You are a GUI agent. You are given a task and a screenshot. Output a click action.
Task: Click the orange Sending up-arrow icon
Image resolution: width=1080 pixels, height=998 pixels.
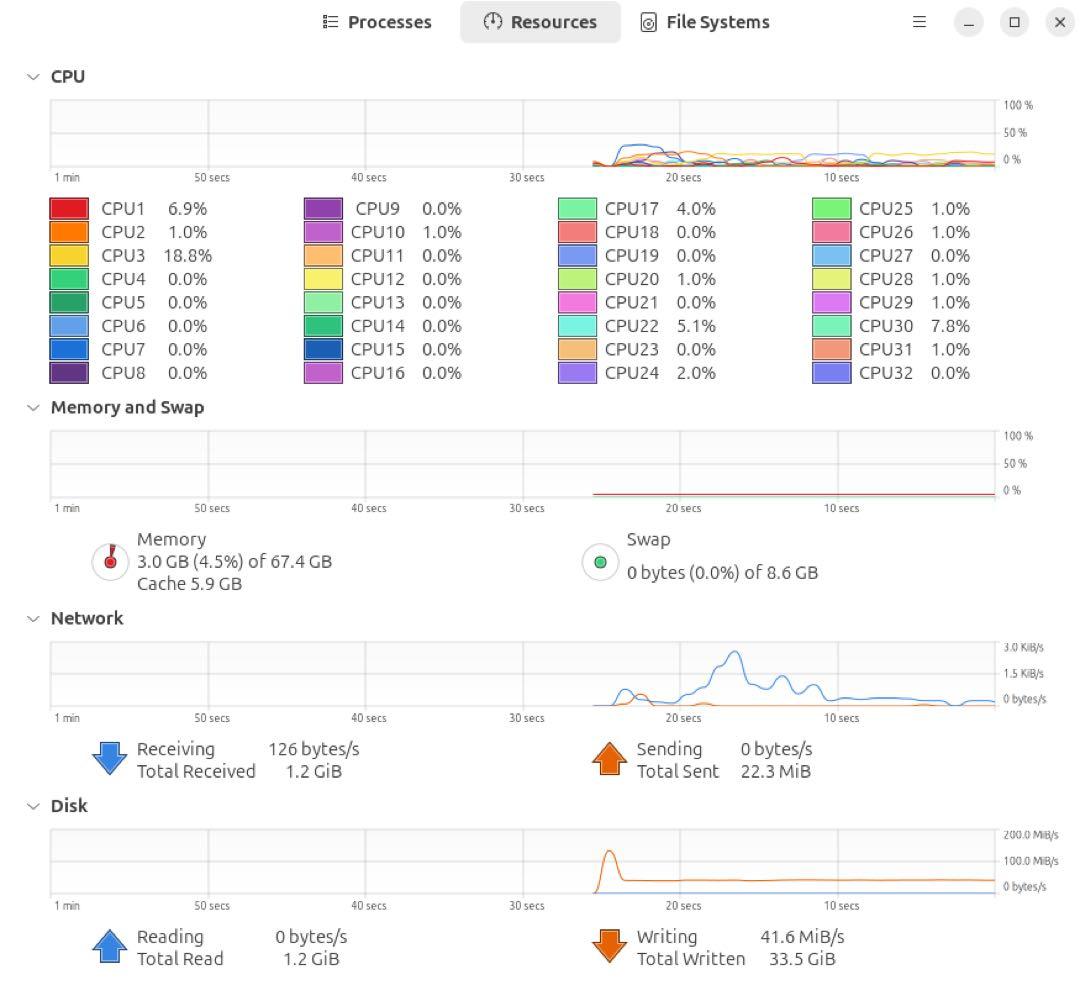click(609, 759)
